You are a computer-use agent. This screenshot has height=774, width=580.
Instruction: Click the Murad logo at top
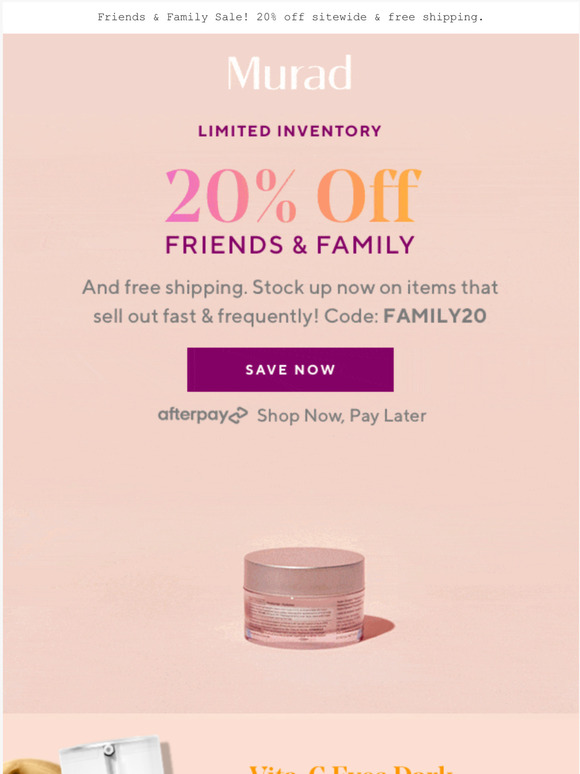point(289,73)
